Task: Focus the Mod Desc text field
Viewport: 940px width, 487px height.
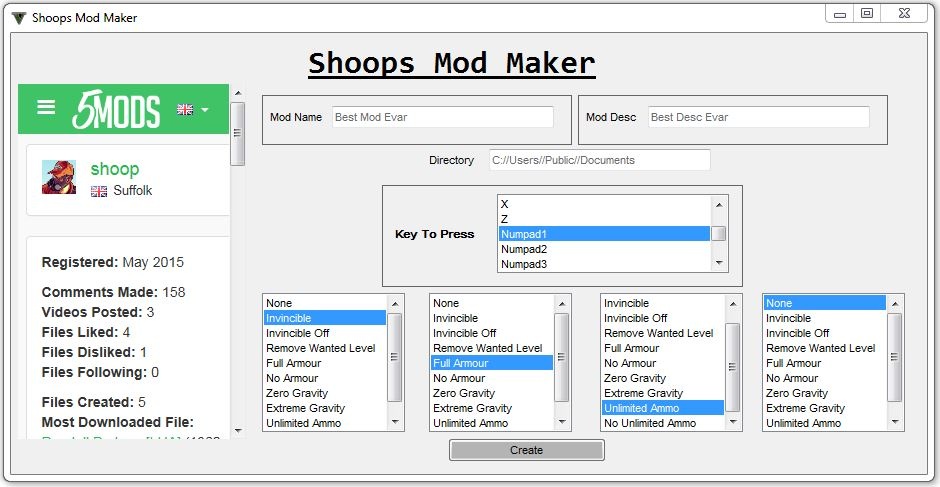Action: click(758, 117)
